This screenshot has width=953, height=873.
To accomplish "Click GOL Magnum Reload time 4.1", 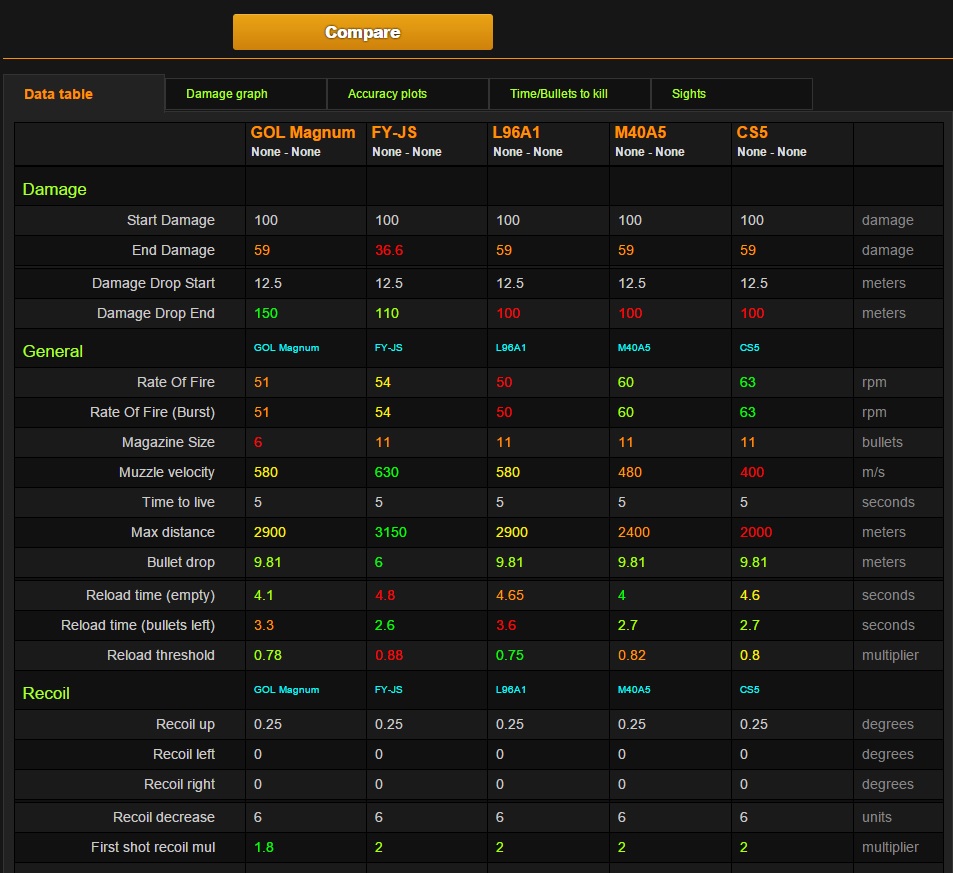I will (263, 595).
